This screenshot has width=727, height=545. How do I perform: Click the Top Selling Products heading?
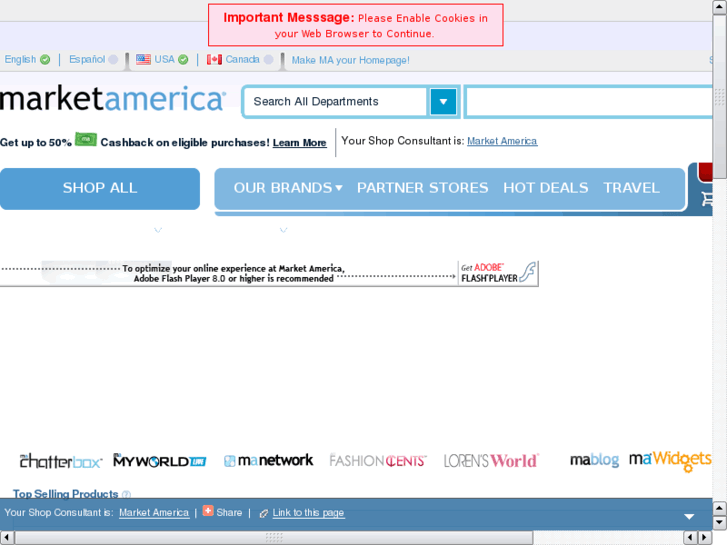point(65,494)
